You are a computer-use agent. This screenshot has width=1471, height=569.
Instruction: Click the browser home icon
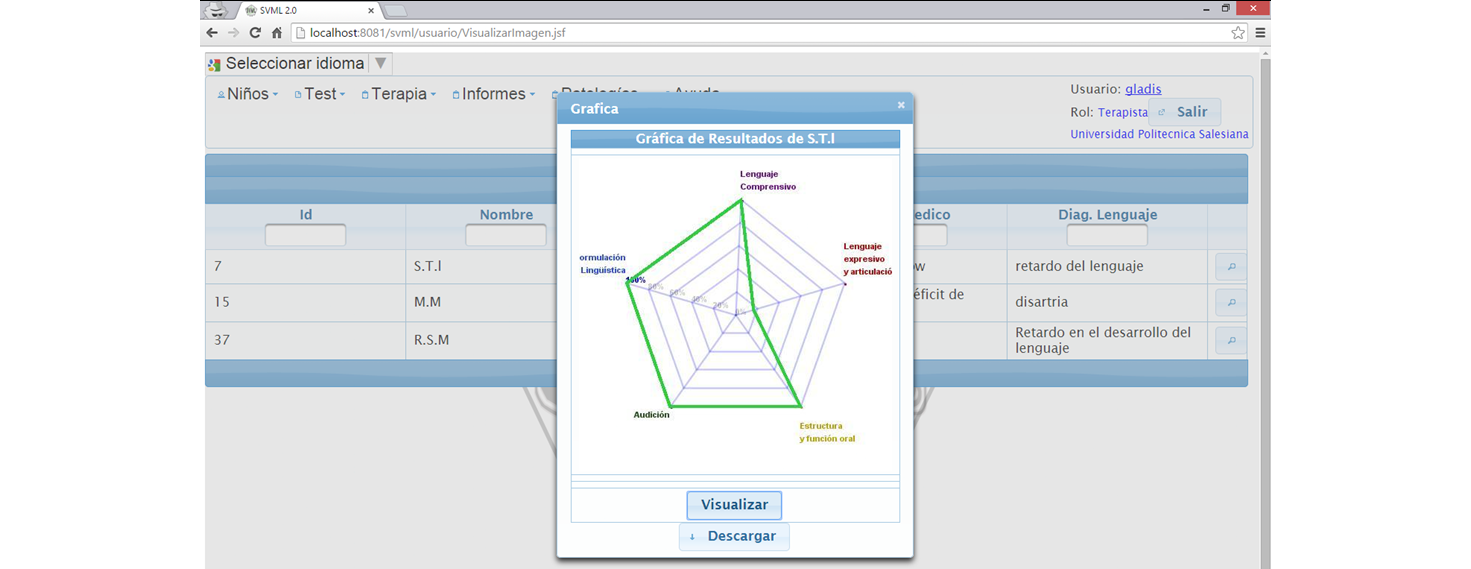click(x=277, y=33)
